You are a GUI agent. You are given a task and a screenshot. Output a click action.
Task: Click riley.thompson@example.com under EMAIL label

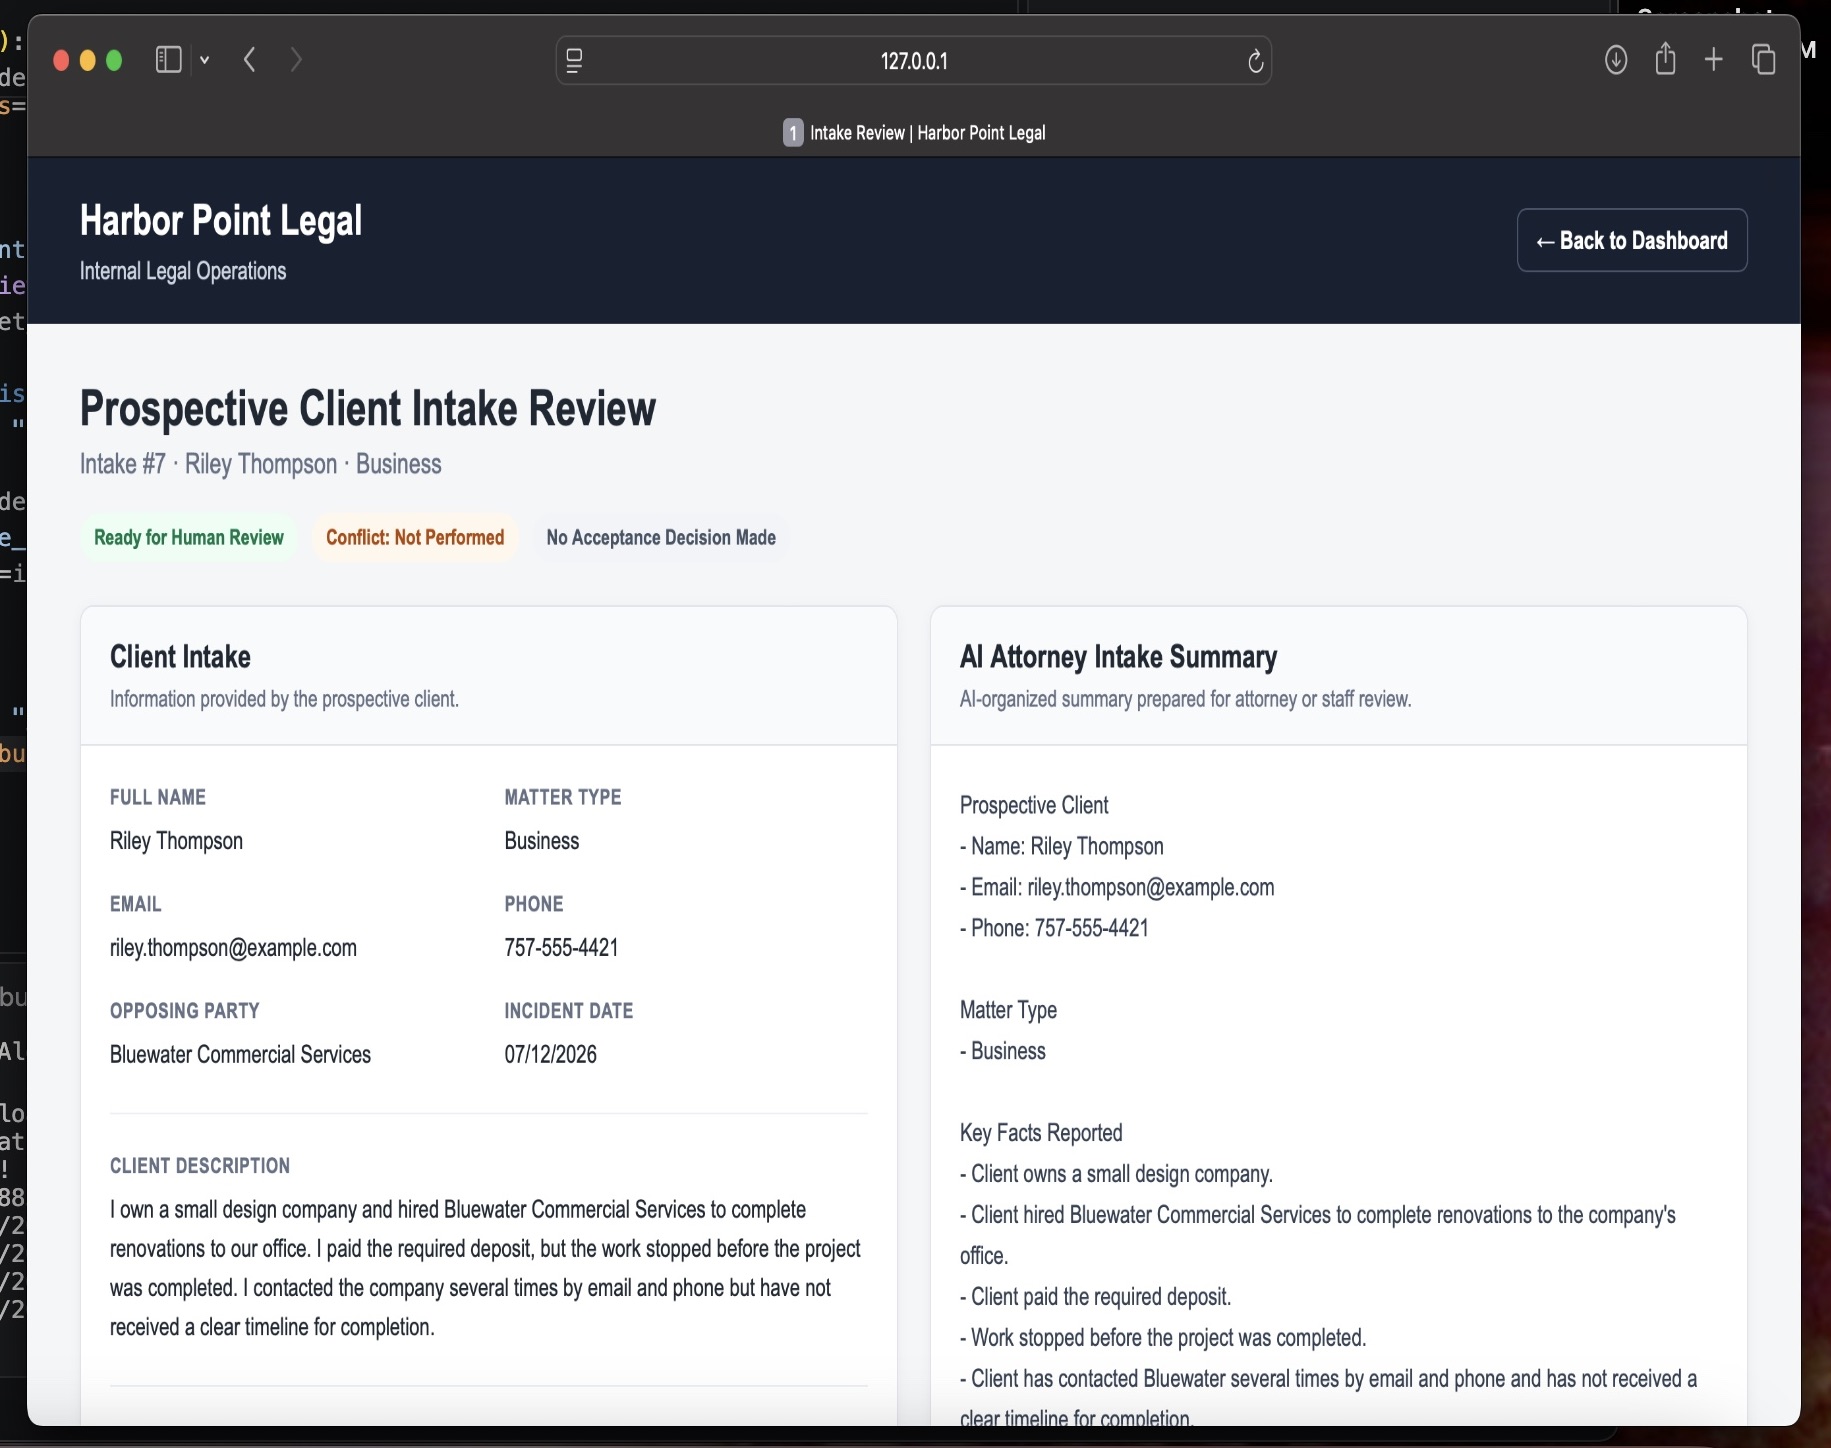[x=233, y=948]
